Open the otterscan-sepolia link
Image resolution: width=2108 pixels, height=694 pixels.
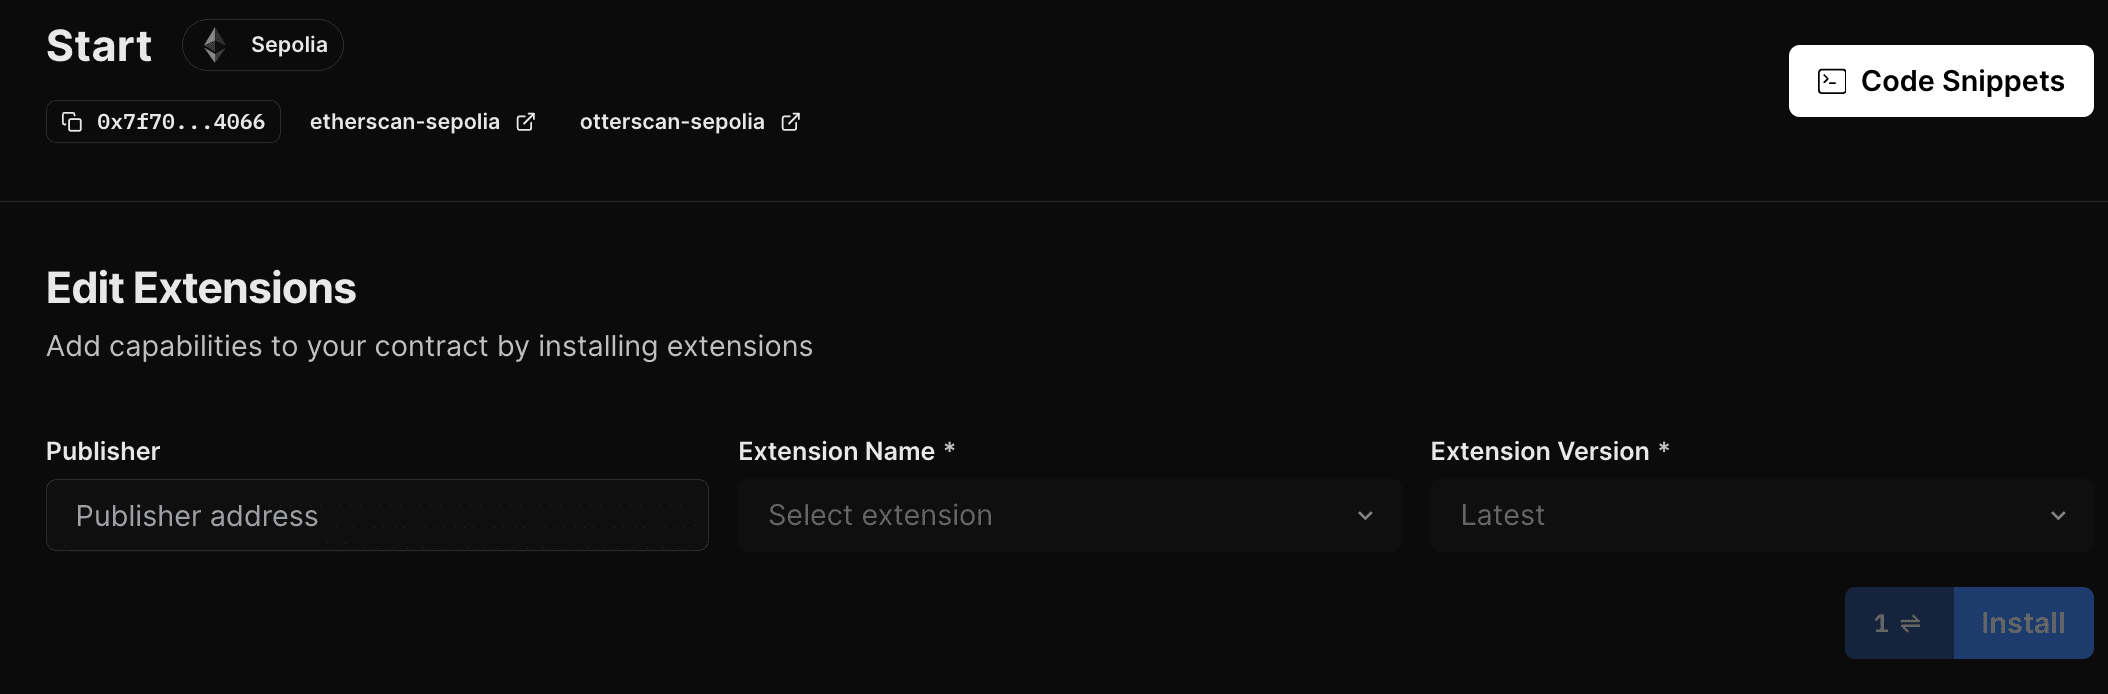tap(672, 122)
